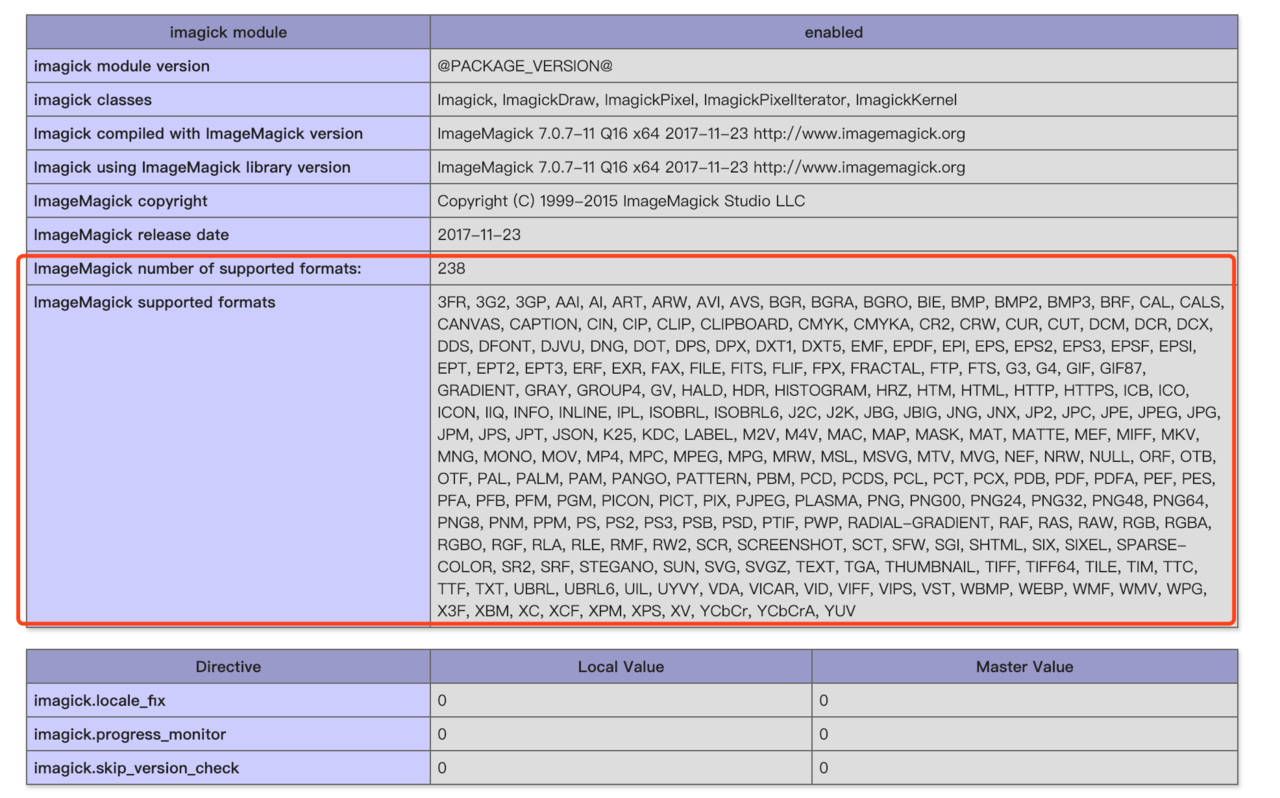Select the imagick.locale_fix directive
The height and width of the screenshot is (798, 1280).
(100, 701)
